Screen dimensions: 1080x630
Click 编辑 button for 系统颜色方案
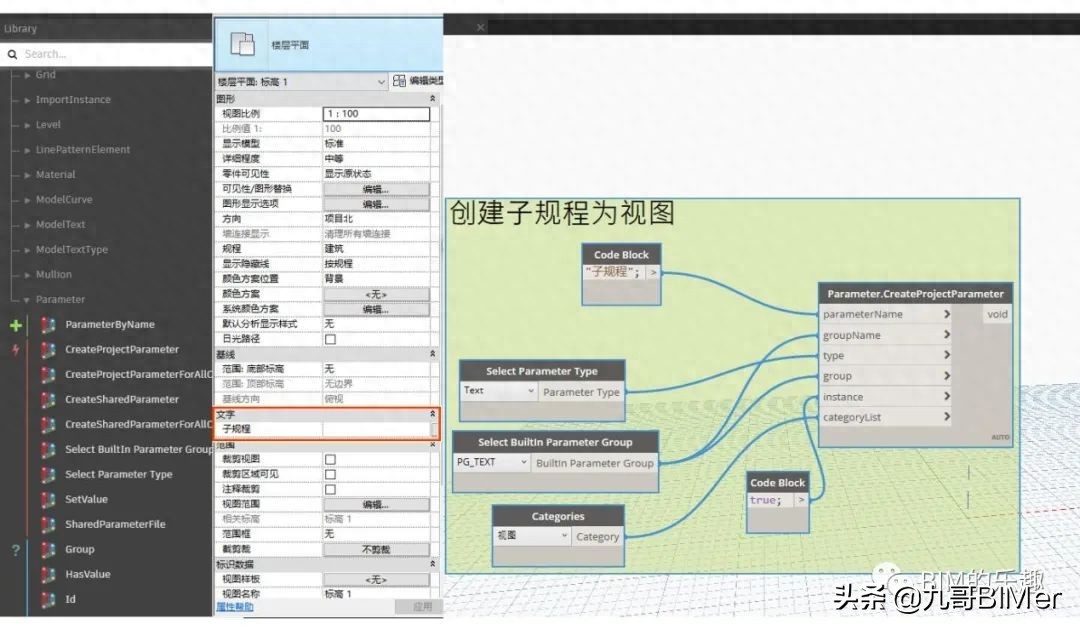click(x=376, y=309)
